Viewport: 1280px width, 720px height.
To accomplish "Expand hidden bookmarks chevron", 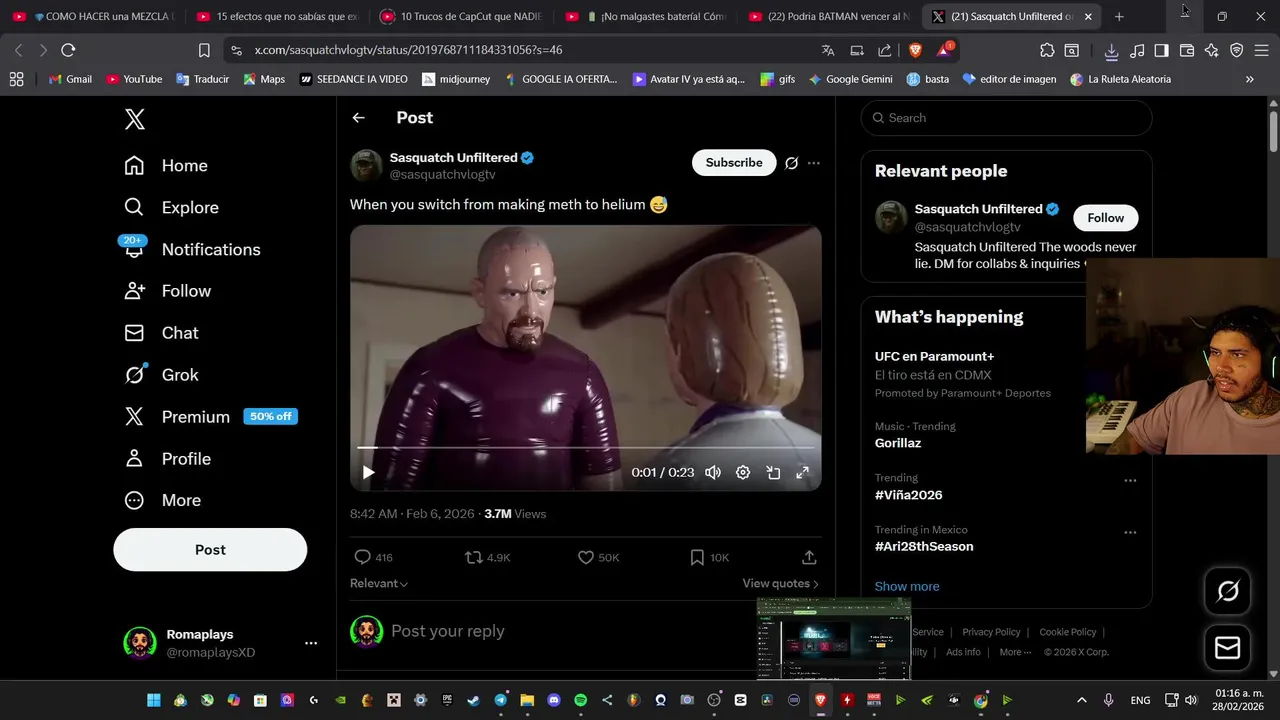I will click(x=1249, y=79).
